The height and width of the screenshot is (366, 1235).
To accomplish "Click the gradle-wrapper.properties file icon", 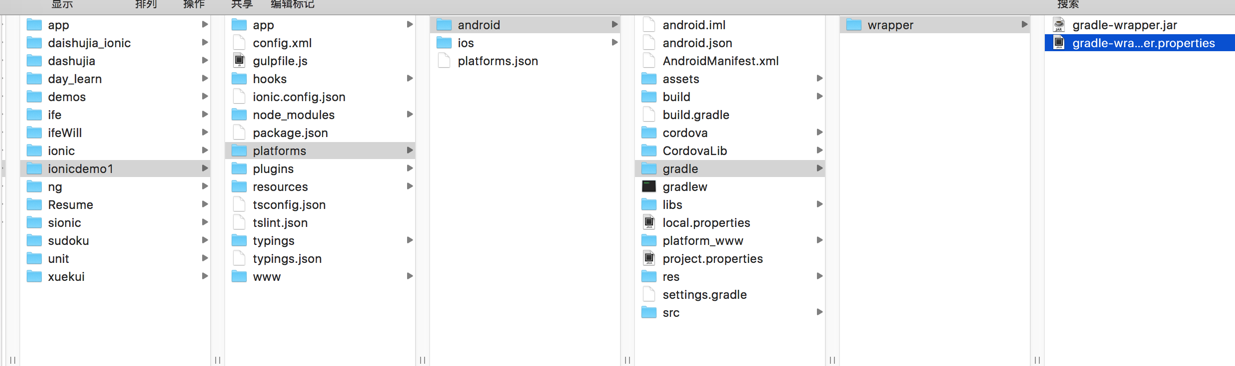I will [1059, 43].
